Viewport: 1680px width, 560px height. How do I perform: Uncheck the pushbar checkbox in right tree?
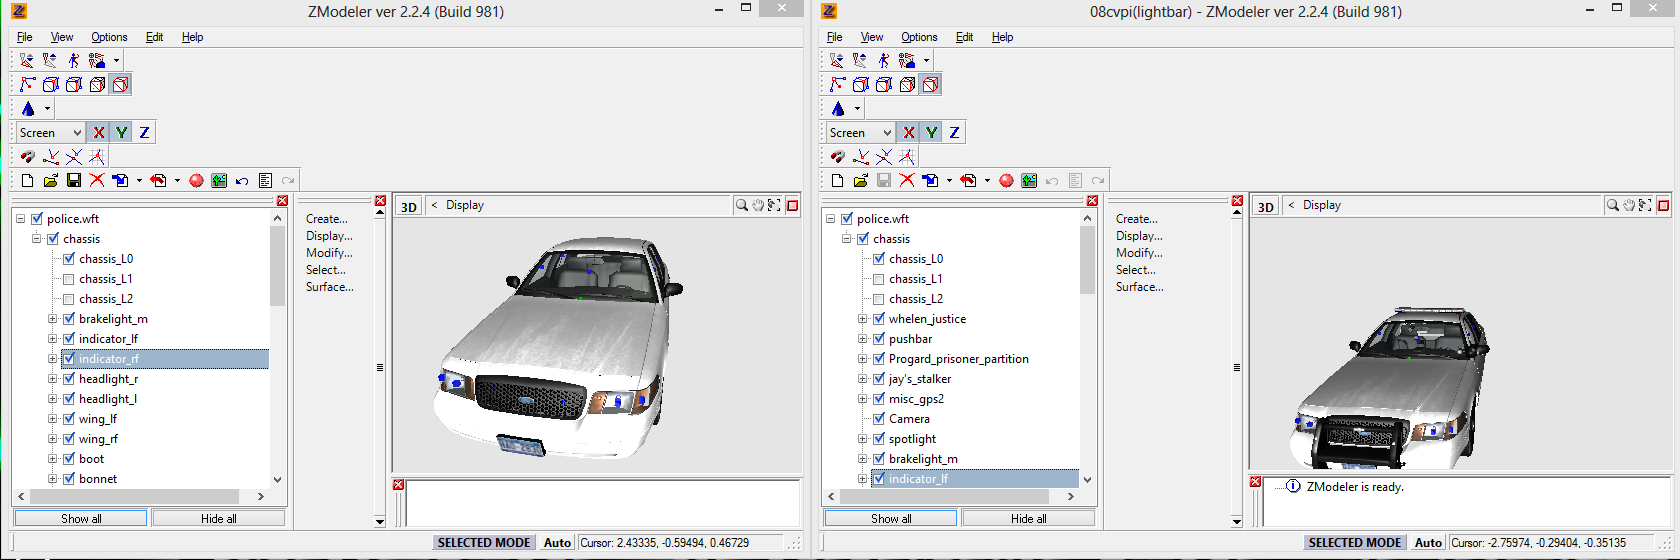coord(879,339)
